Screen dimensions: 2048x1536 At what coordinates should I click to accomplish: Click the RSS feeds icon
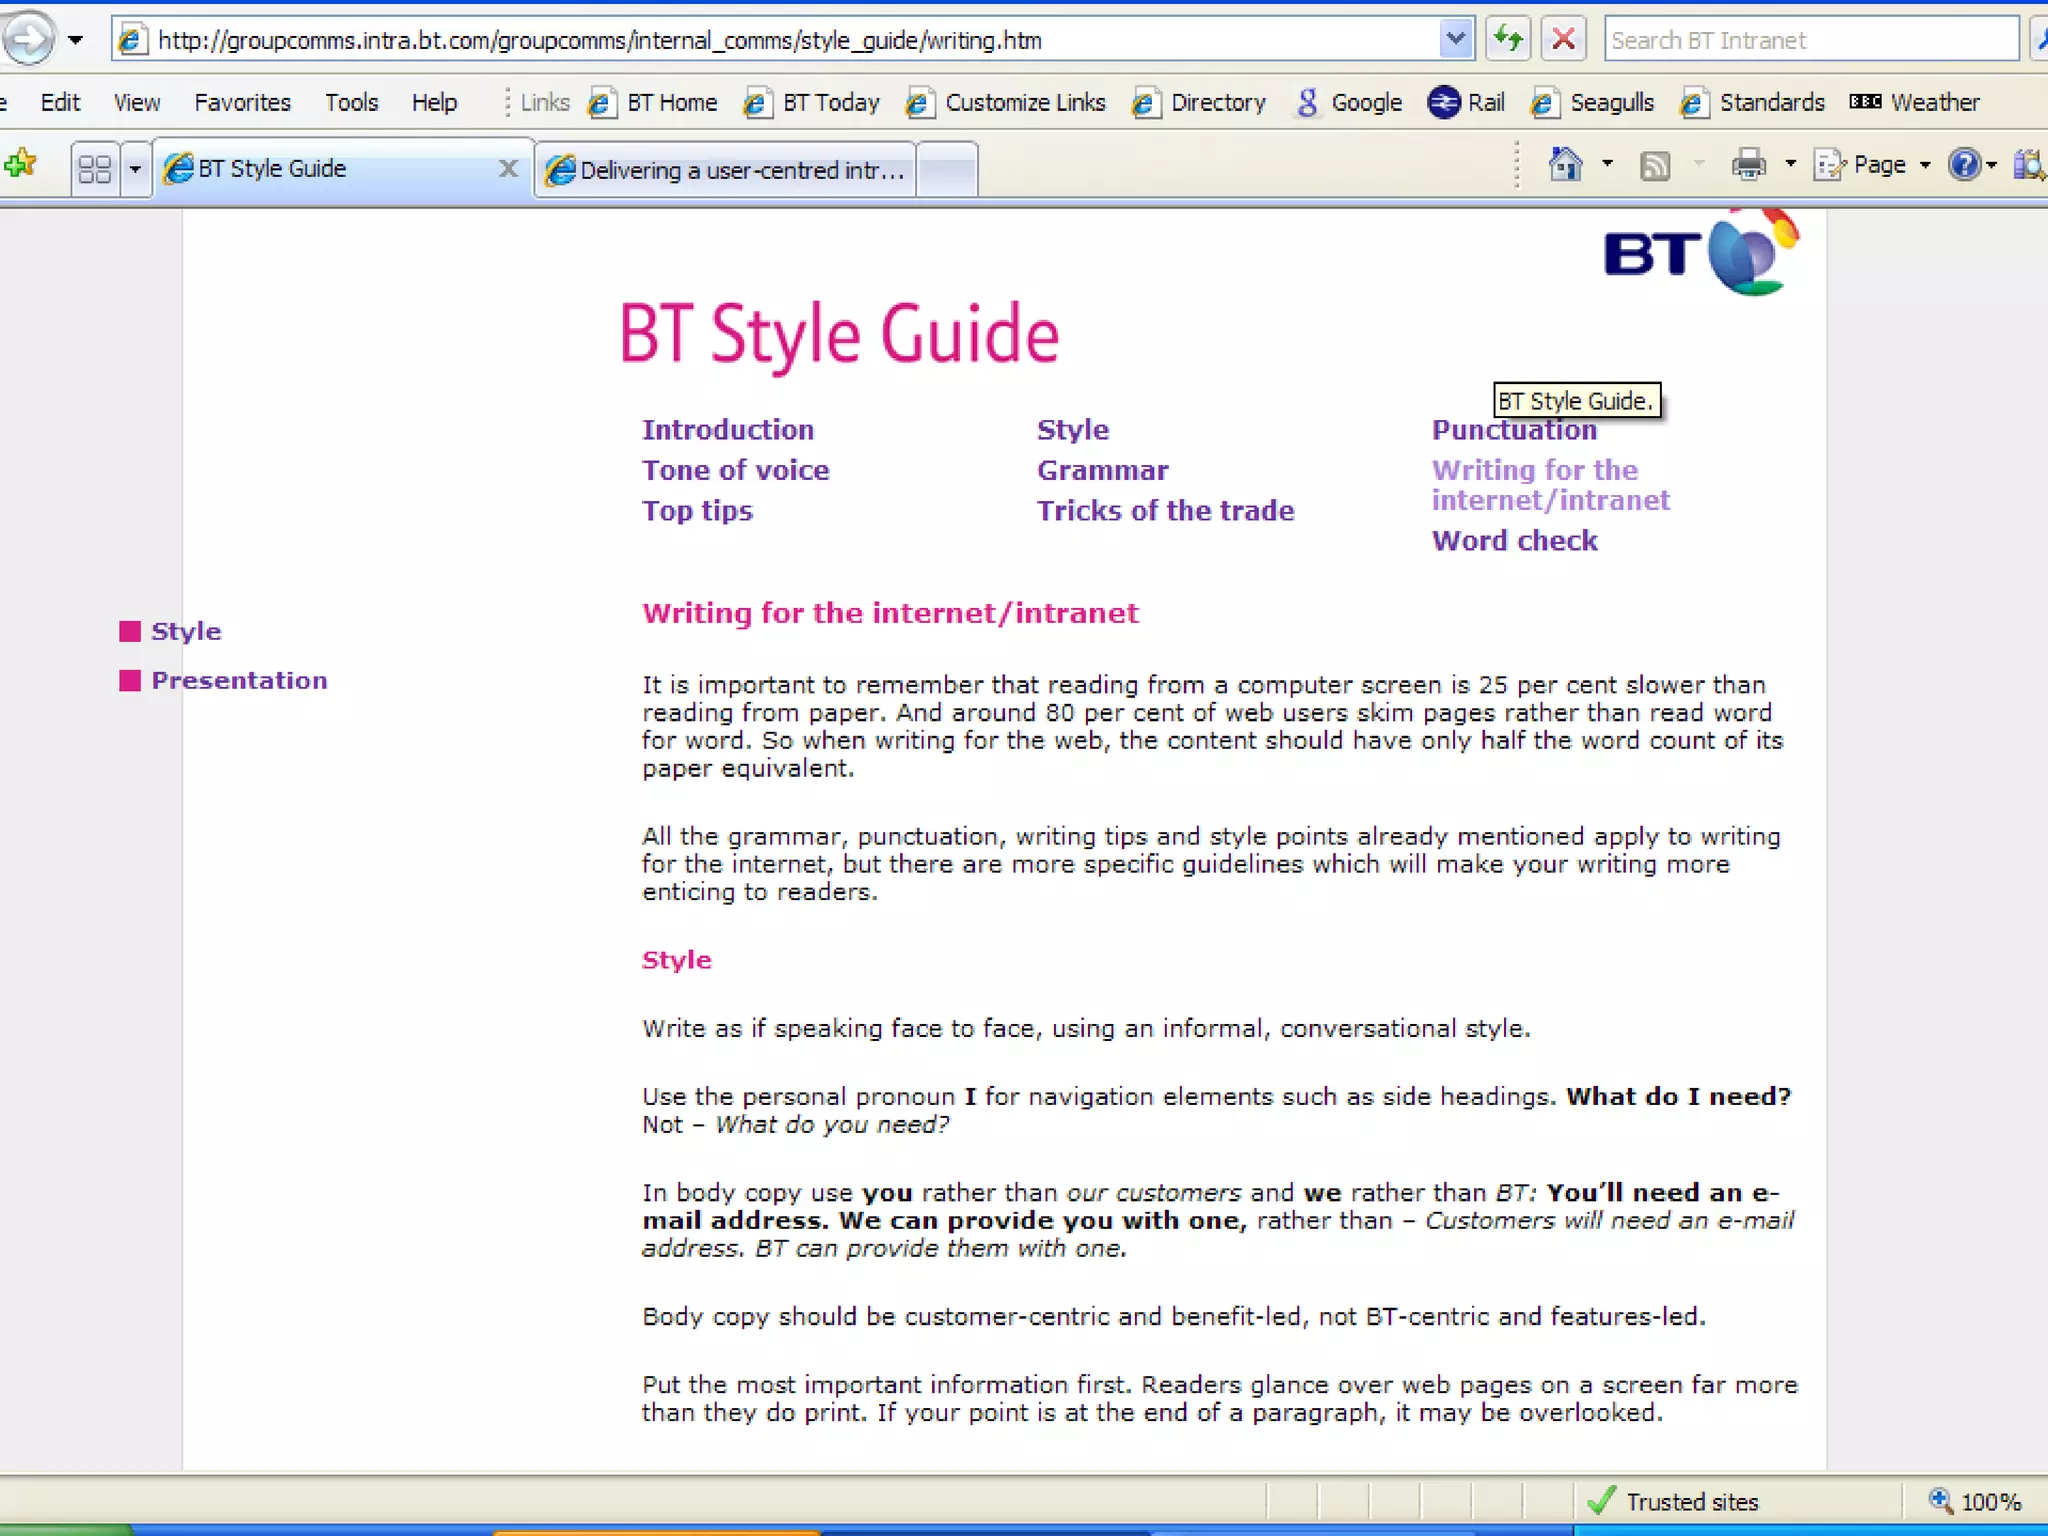click(x=1655, y=165)
